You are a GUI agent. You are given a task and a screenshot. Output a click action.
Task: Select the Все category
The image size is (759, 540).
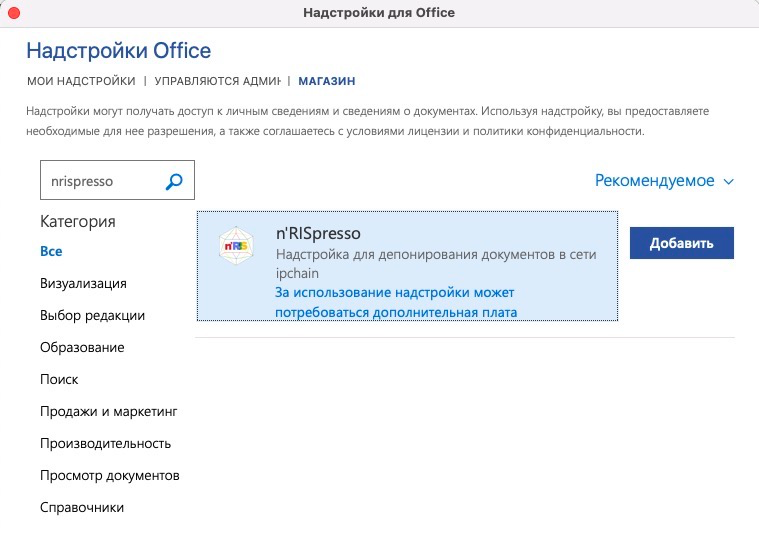51,251
